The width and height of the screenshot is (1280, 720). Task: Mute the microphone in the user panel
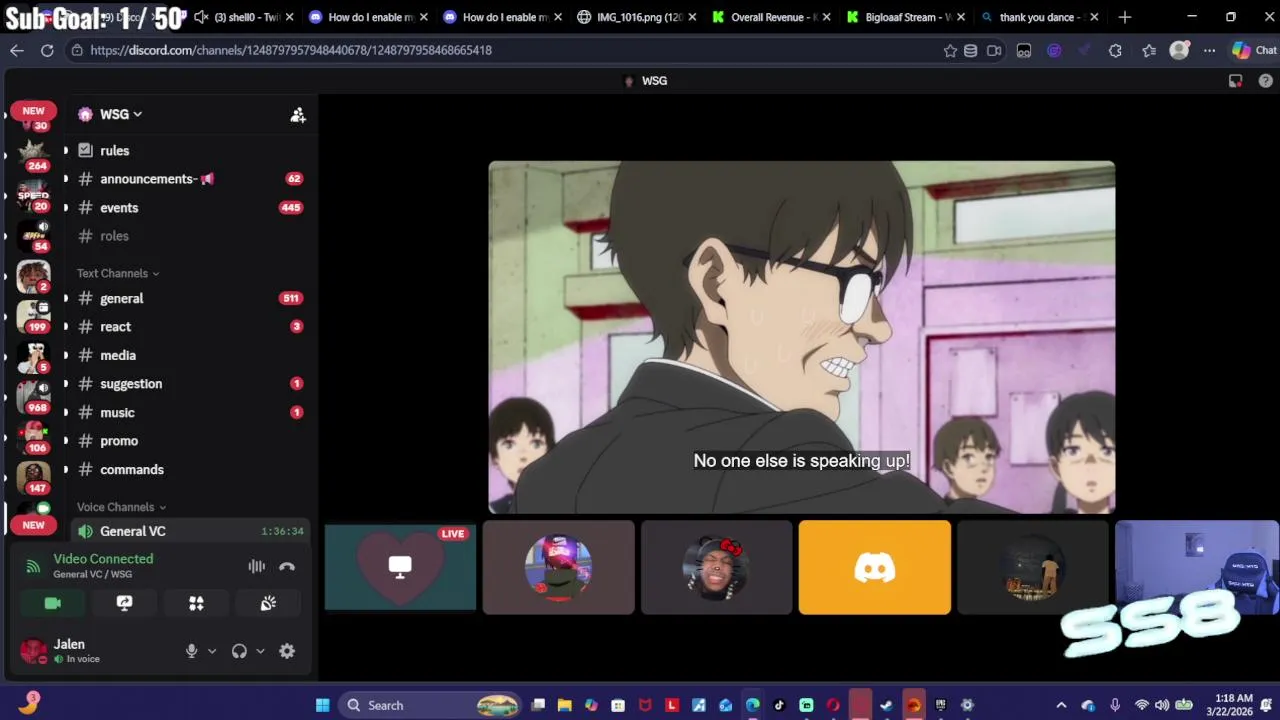[191, 651]
